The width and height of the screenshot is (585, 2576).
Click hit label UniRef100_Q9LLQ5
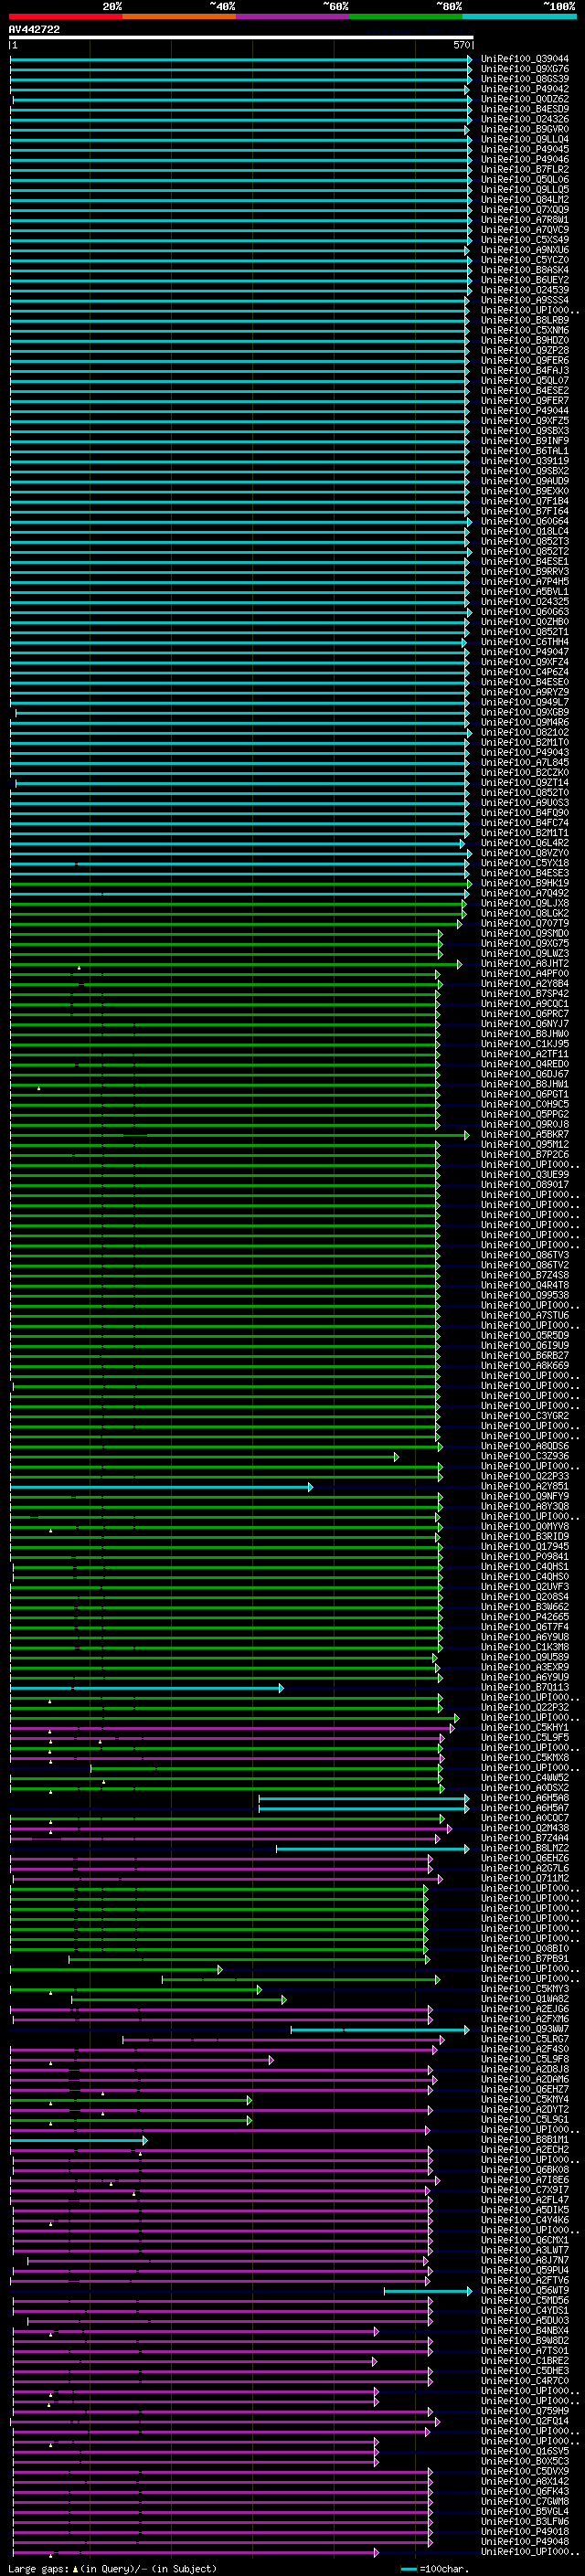(524, 190)
